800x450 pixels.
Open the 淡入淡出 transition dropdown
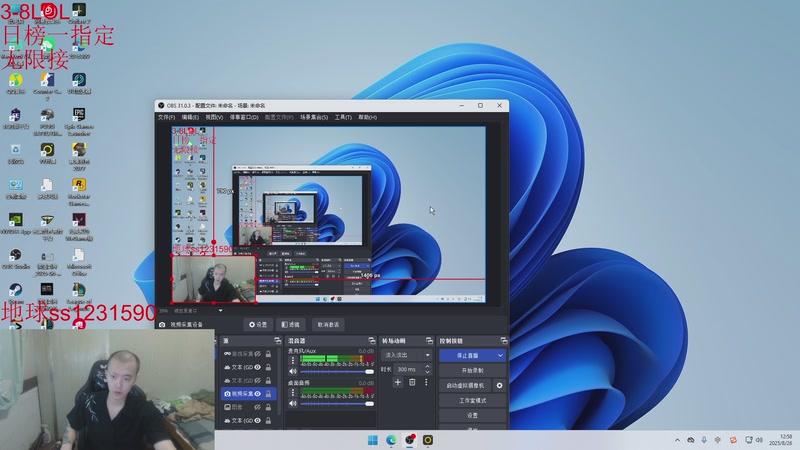click(407, 355)
